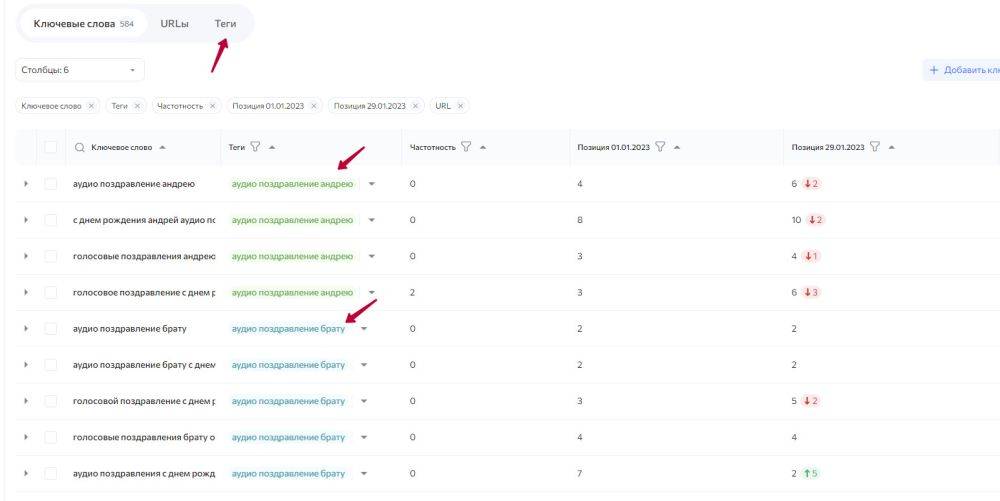Screen dimensions: 1000x501
Task: Click the Добавить ключевые слова button
Action: click(x=962, y=70)
